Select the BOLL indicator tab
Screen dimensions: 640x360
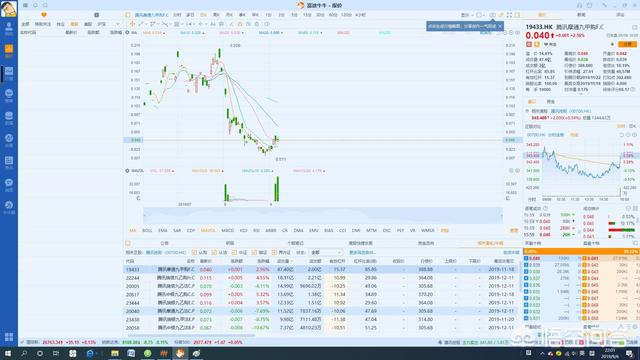(x=147, y=231)
